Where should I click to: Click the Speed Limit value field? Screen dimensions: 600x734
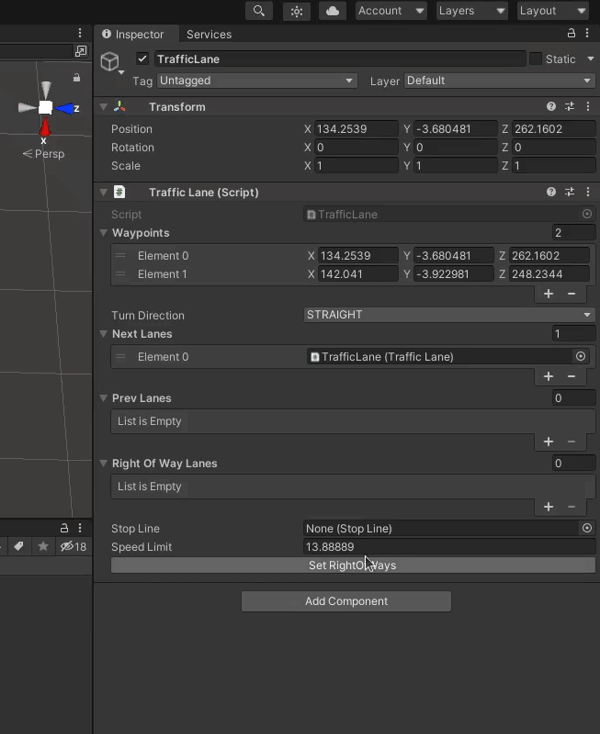pyautogui.click(x=449, y=547)
